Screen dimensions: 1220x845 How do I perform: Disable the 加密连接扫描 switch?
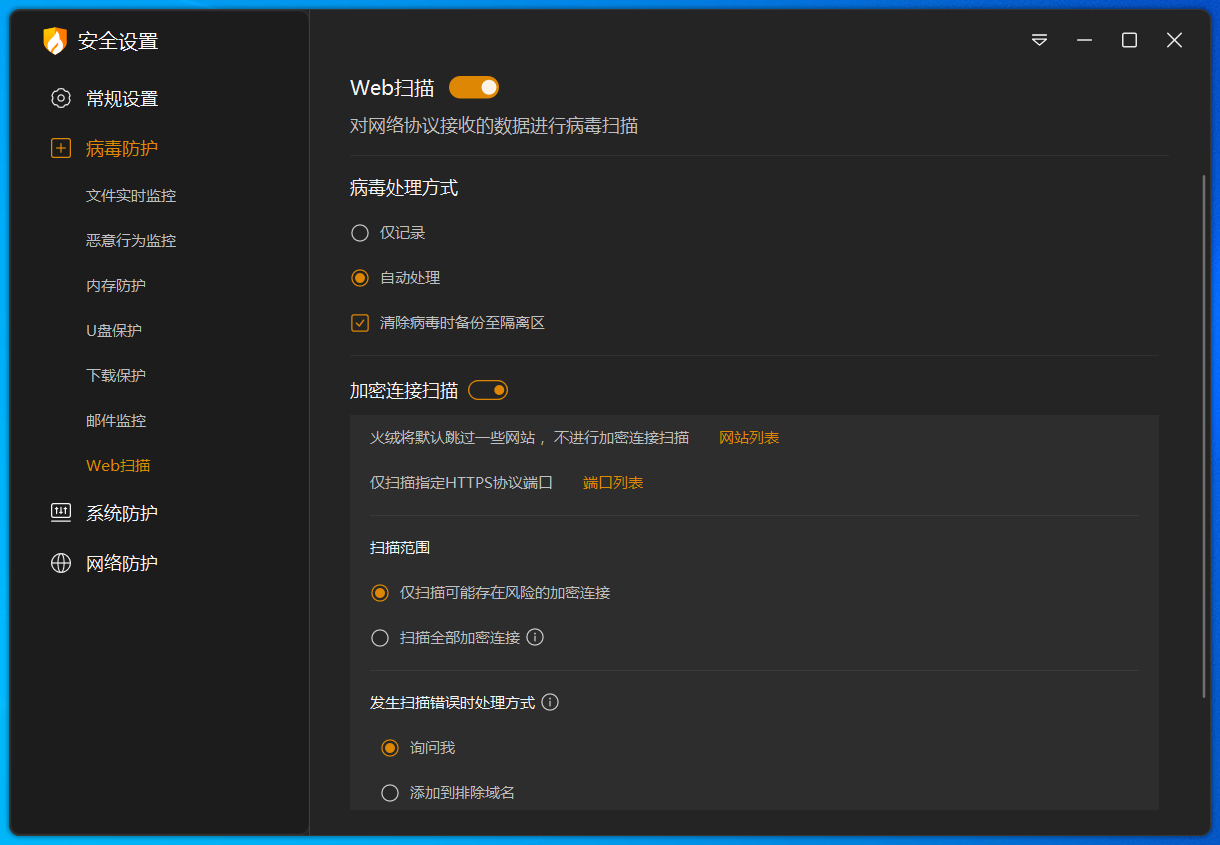487,389
